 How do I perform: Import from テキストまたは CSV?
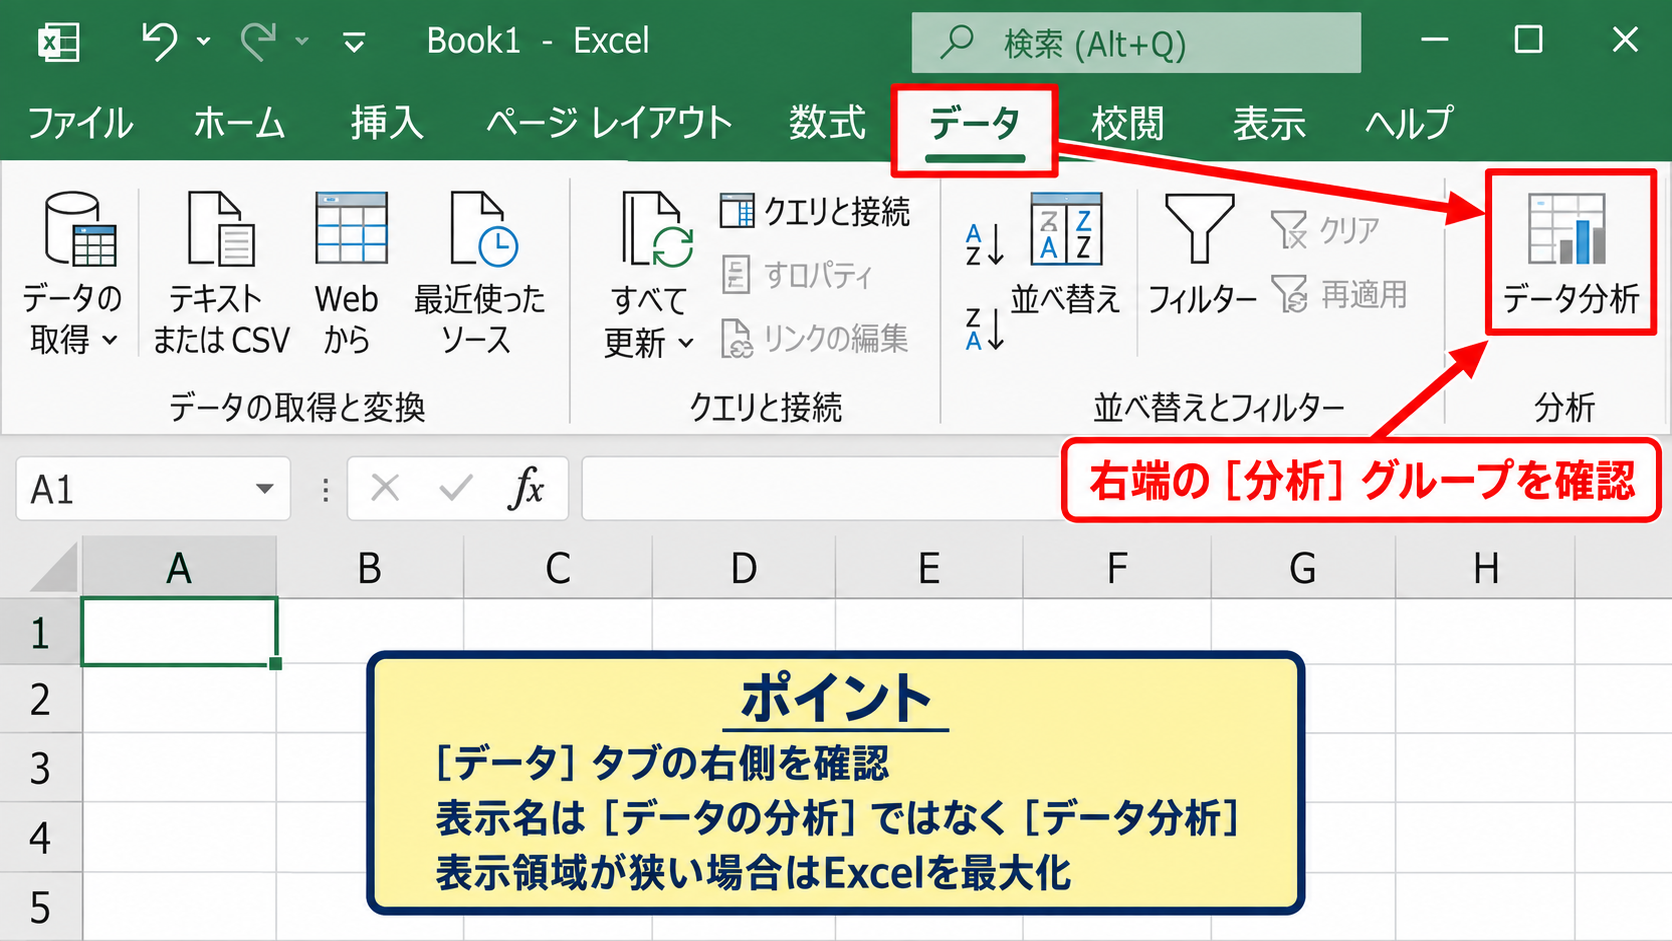tap(221, 274)
